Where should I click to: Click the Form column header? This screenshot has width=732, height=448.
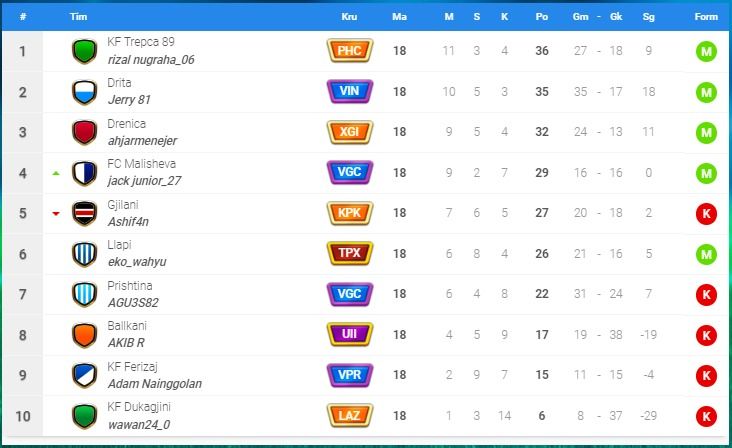pos(706,17)
